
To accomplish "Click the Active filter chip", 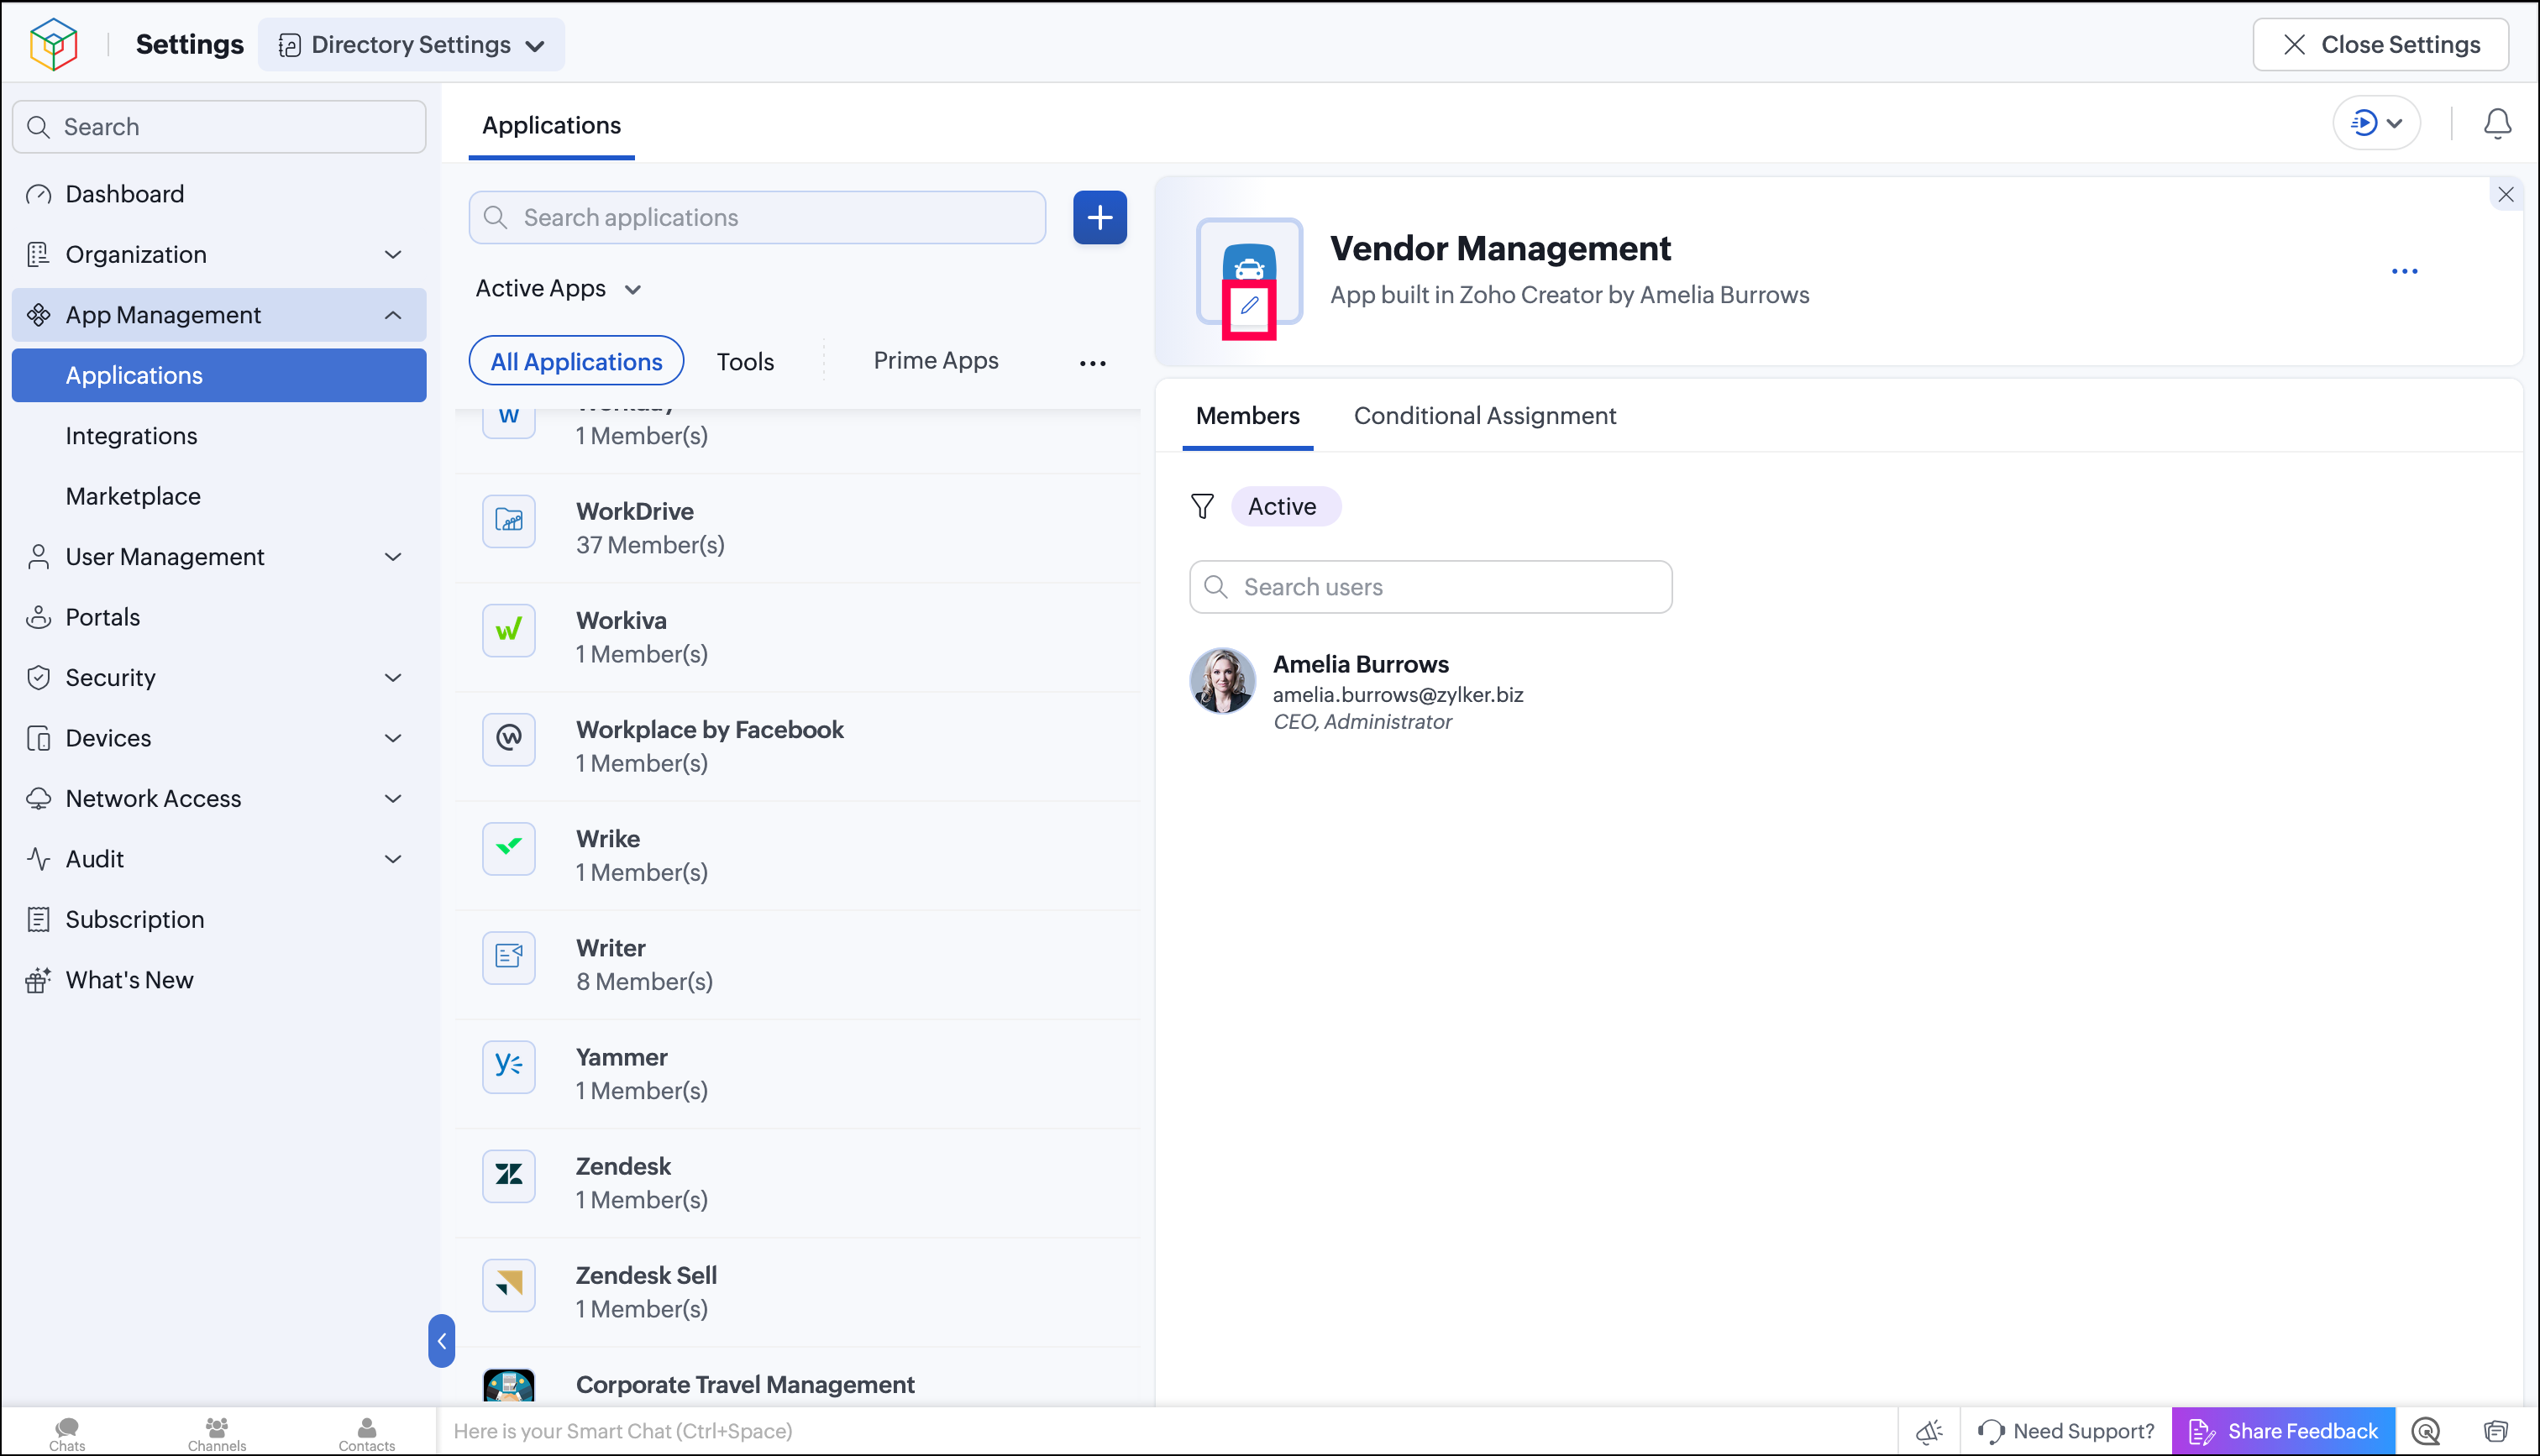I will tap(1285, 506).
